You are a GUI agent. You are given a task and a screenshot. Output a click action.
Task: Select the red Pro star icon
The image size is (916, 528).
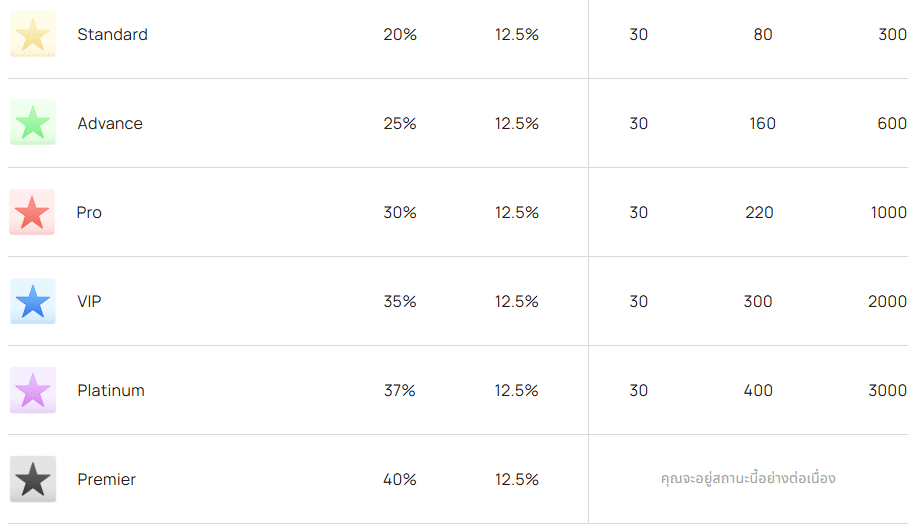click(x=32, y=212)
